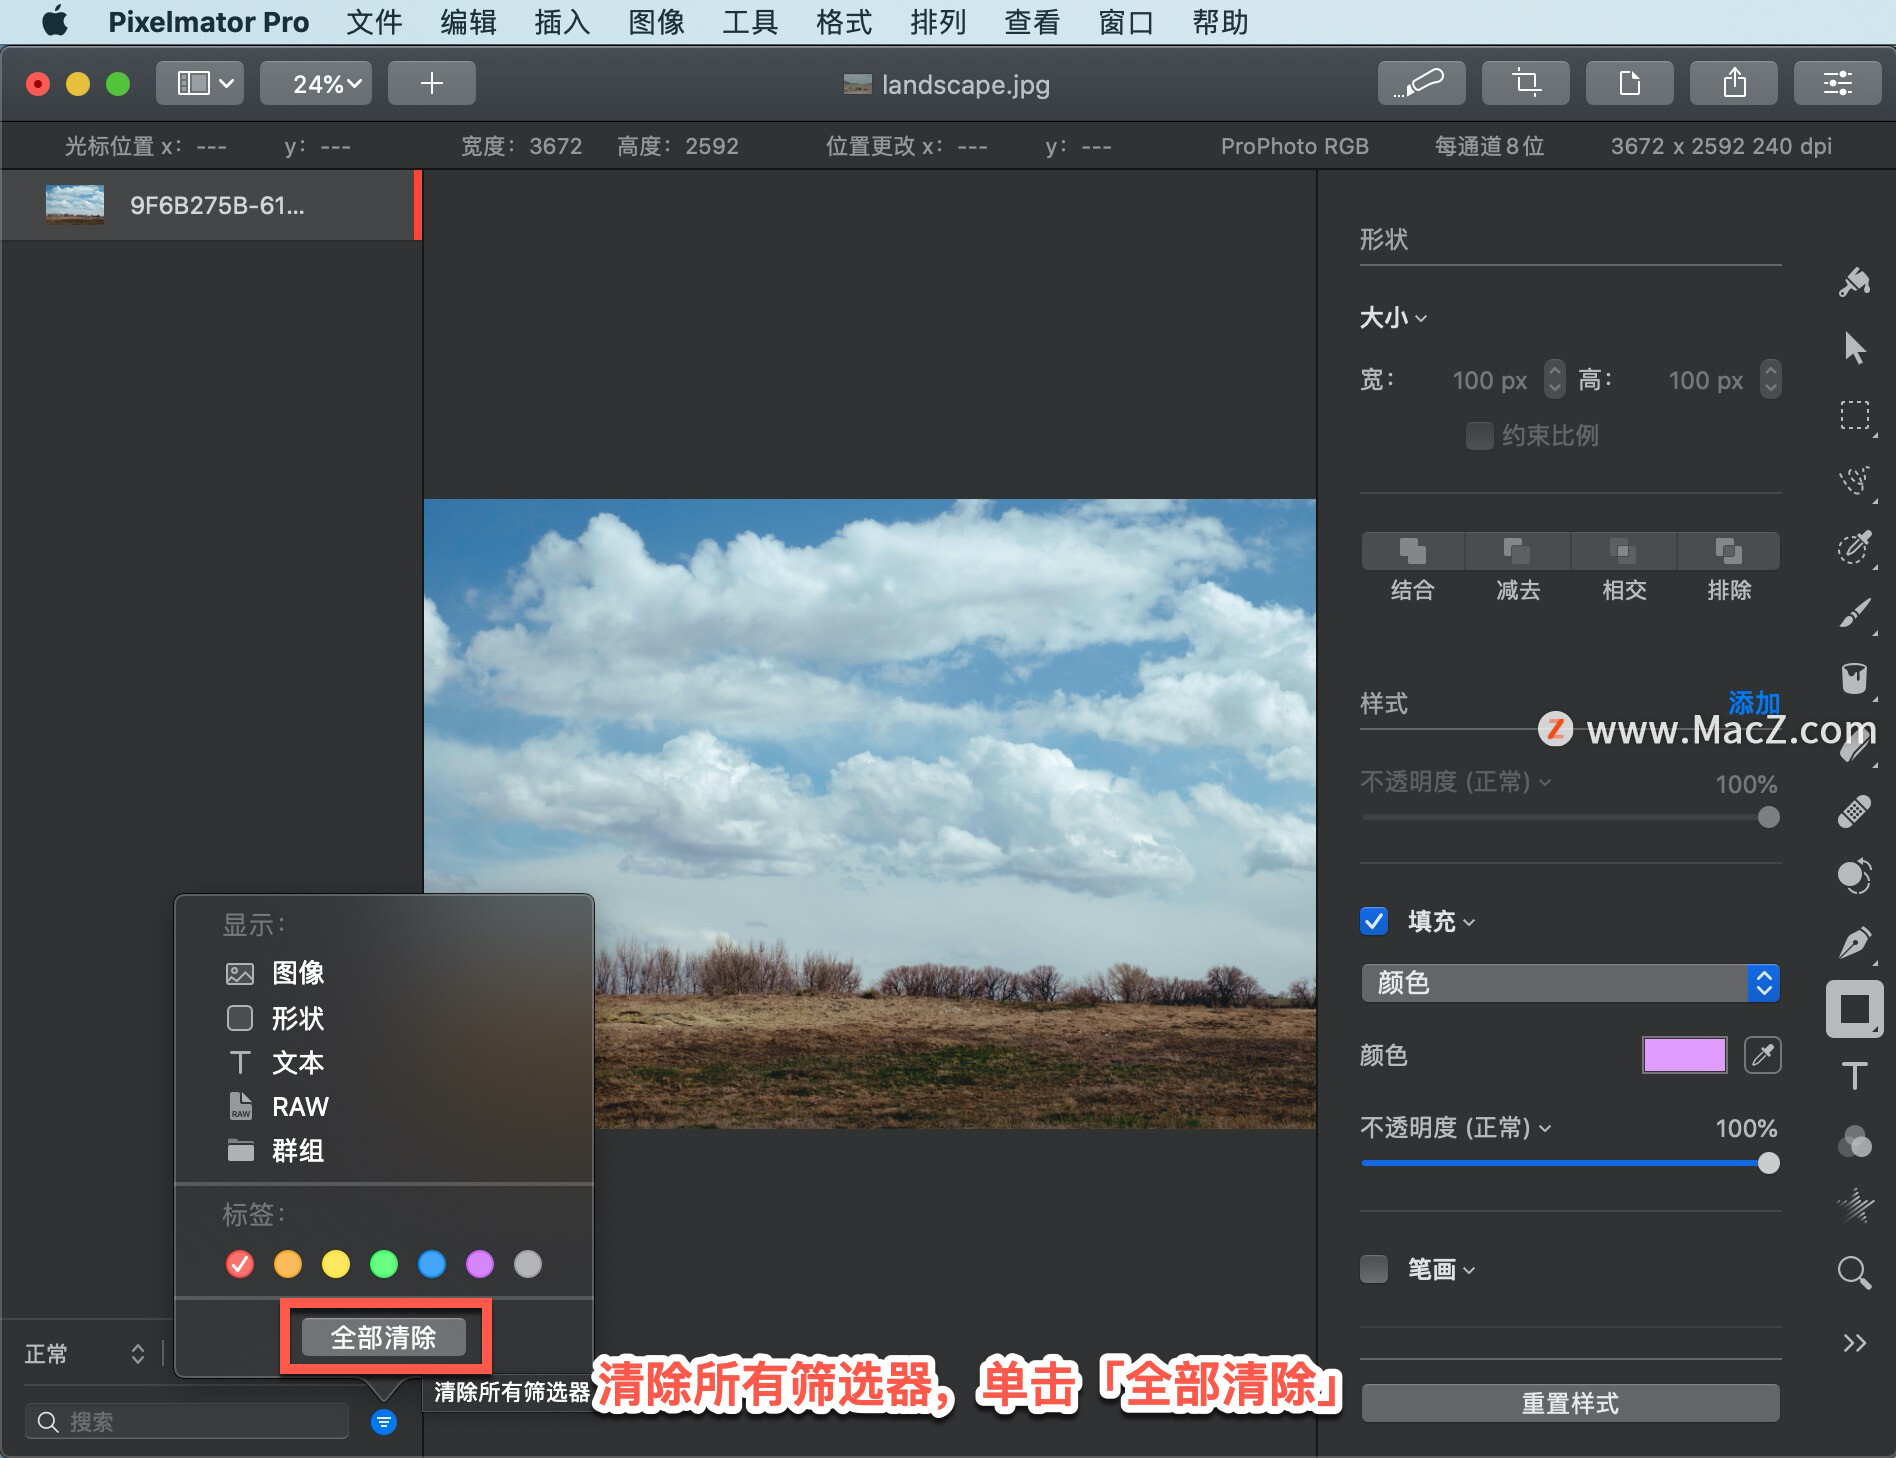The height and width of the screenshot is (1458, 1896).
Task: Pick fill color with eyedropper button
Action: 1762,1055
